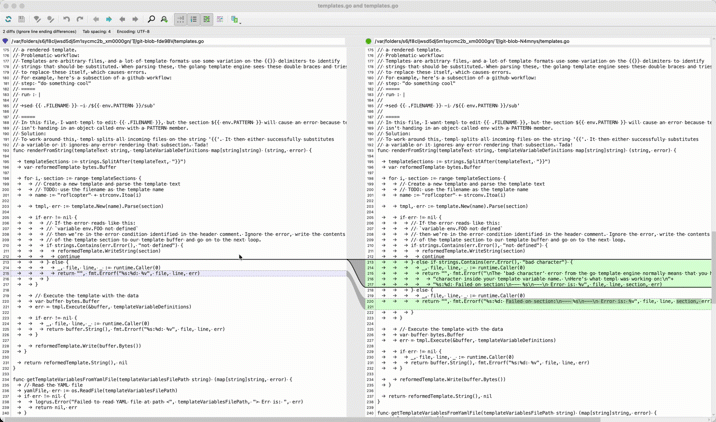Click left '} else {' at line 213
This screenshot has height=422, width=716.
pyautogui.click(x=57, y=262)
